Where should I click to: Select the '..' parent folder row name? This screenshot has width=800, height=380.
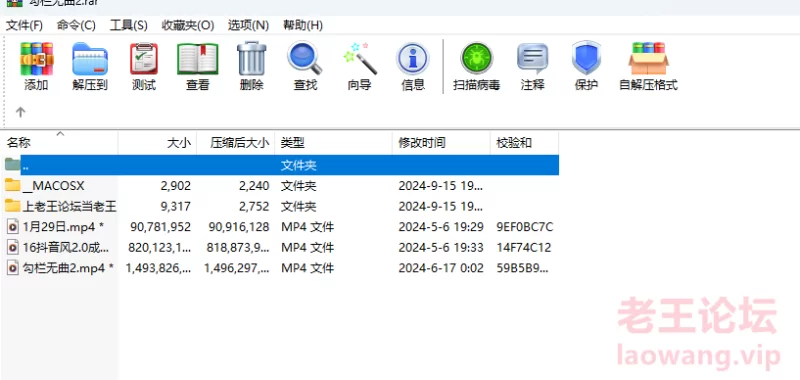[26, 167]
